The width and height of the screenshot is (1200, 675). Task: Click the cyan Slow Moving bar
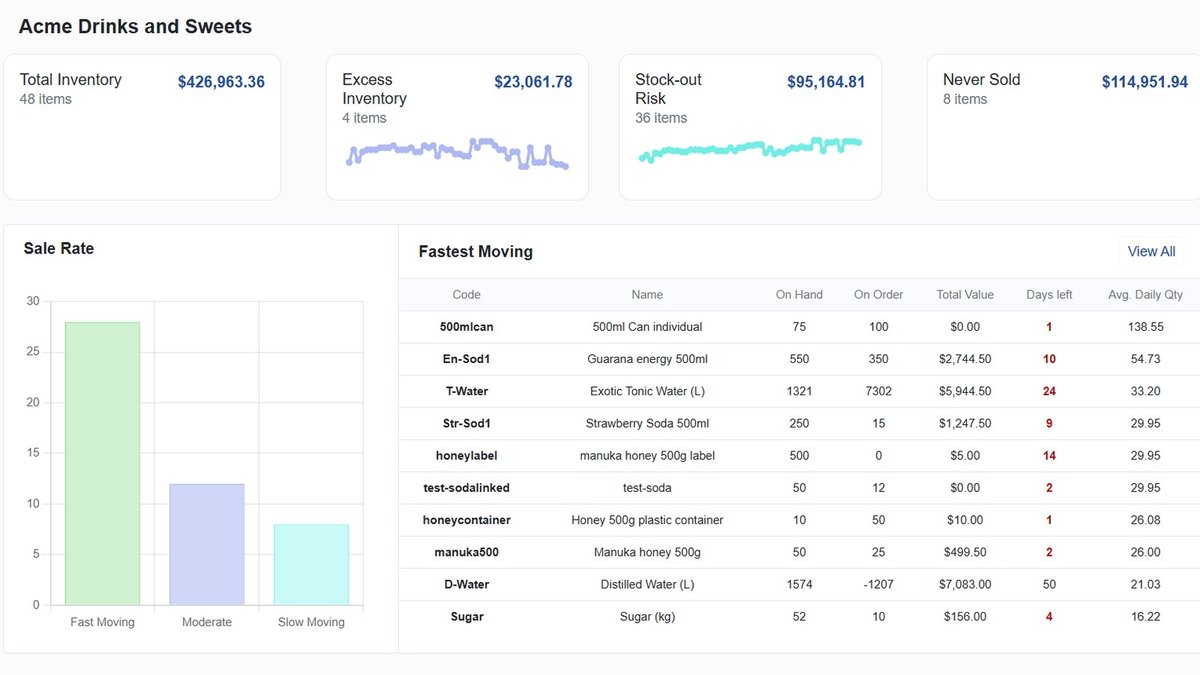311,564
